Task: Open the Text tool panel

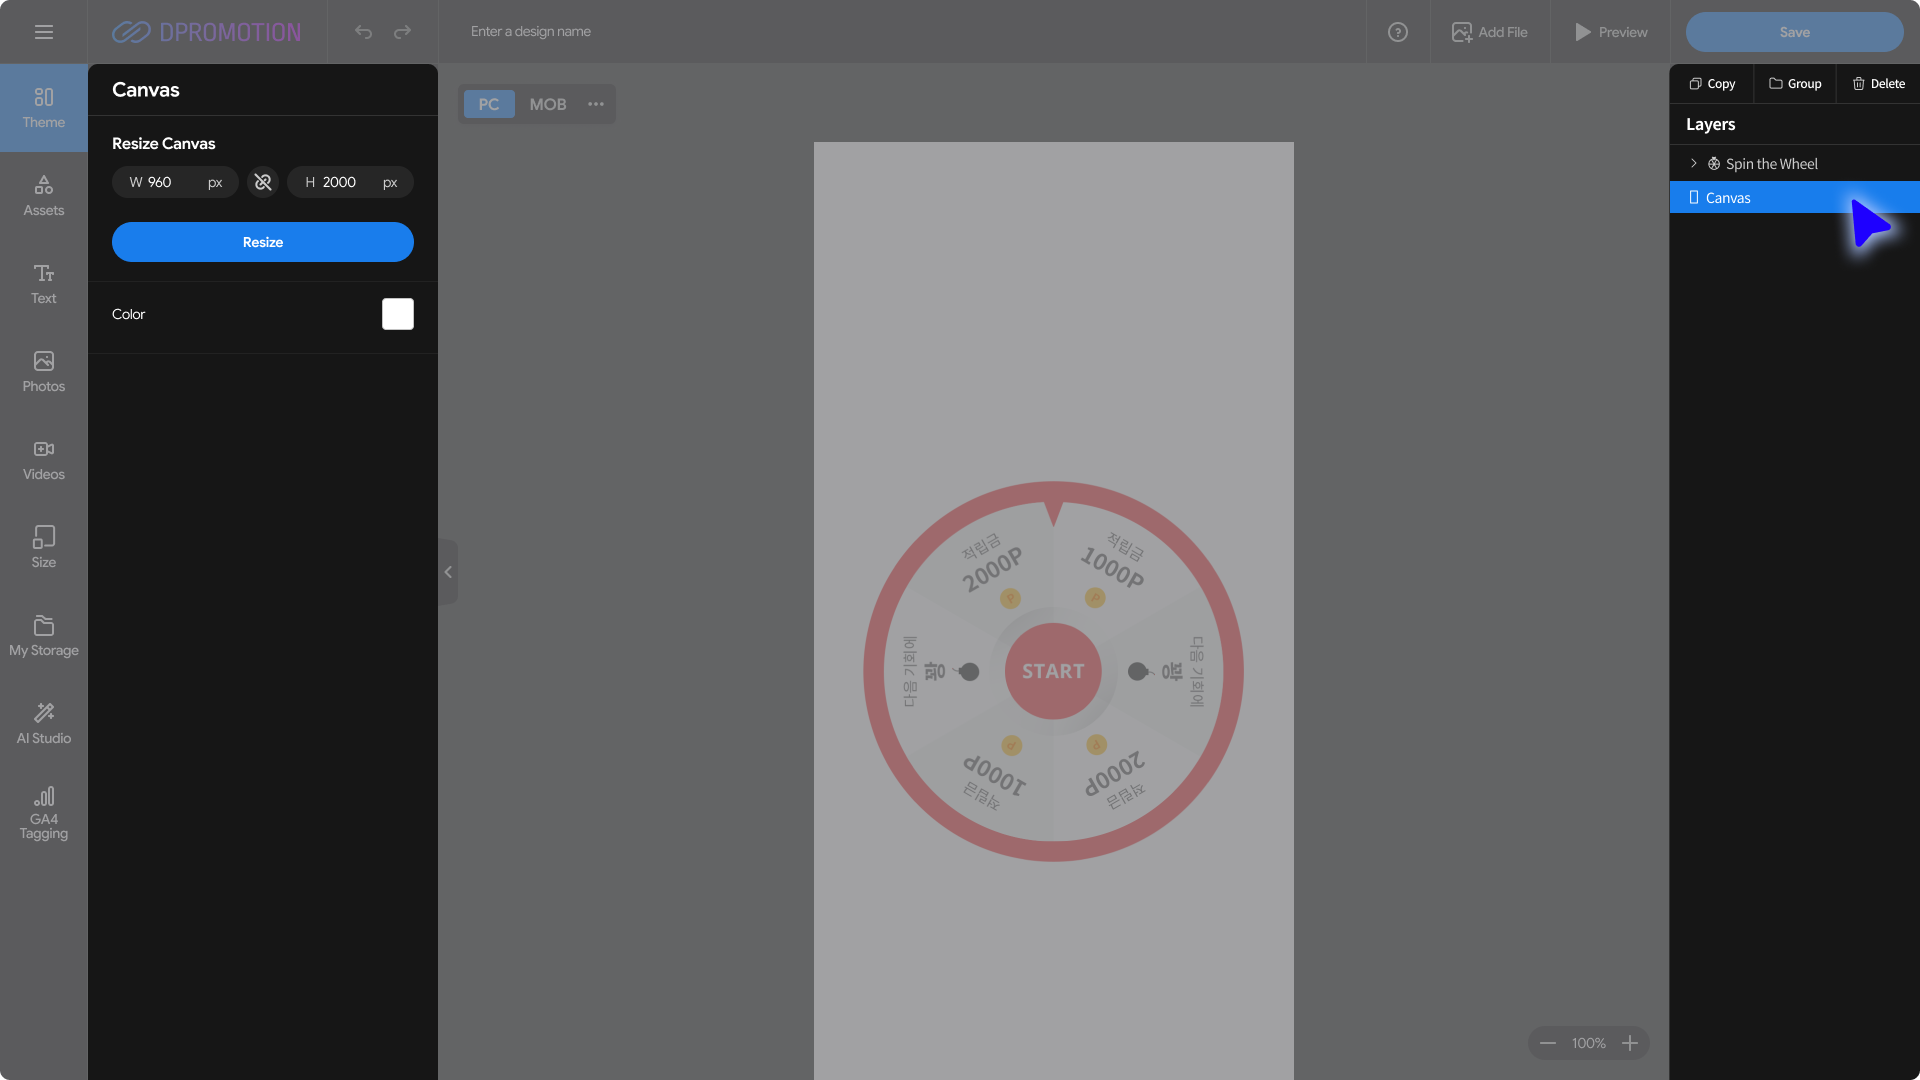Action: (43, 284)
